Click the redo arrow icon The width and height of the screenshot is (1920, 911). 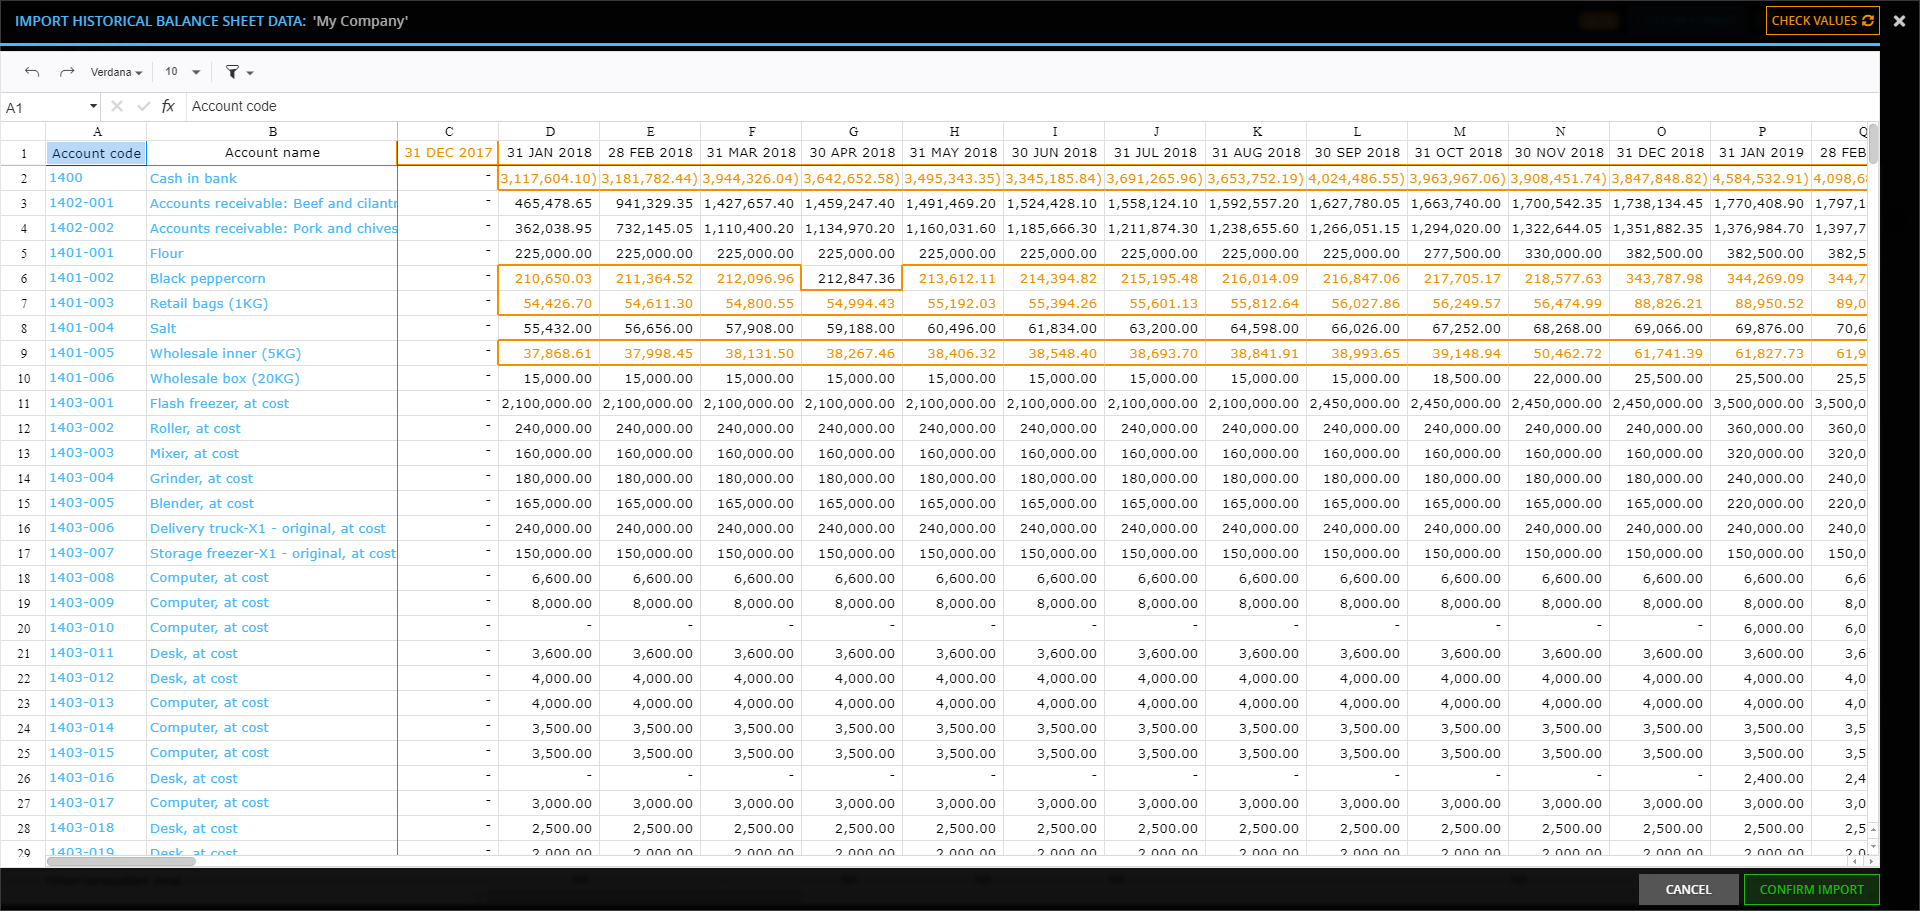[x=67, y=72]
